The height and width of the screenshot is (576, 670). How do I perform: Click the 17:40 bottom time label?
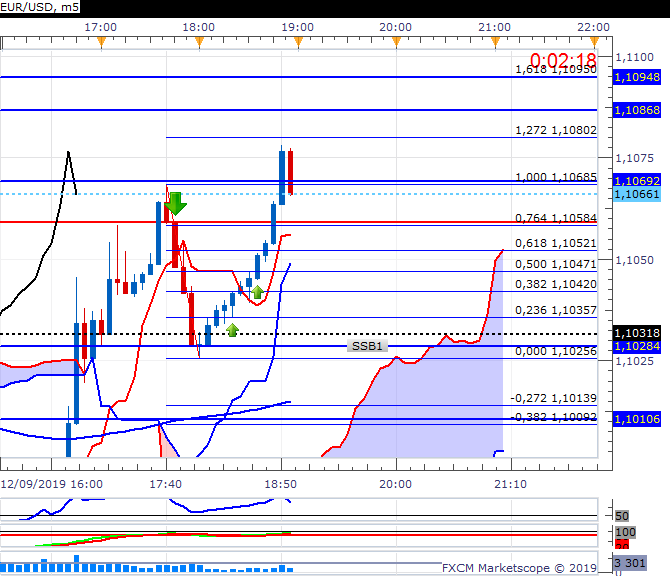click(x=165, y=484)
